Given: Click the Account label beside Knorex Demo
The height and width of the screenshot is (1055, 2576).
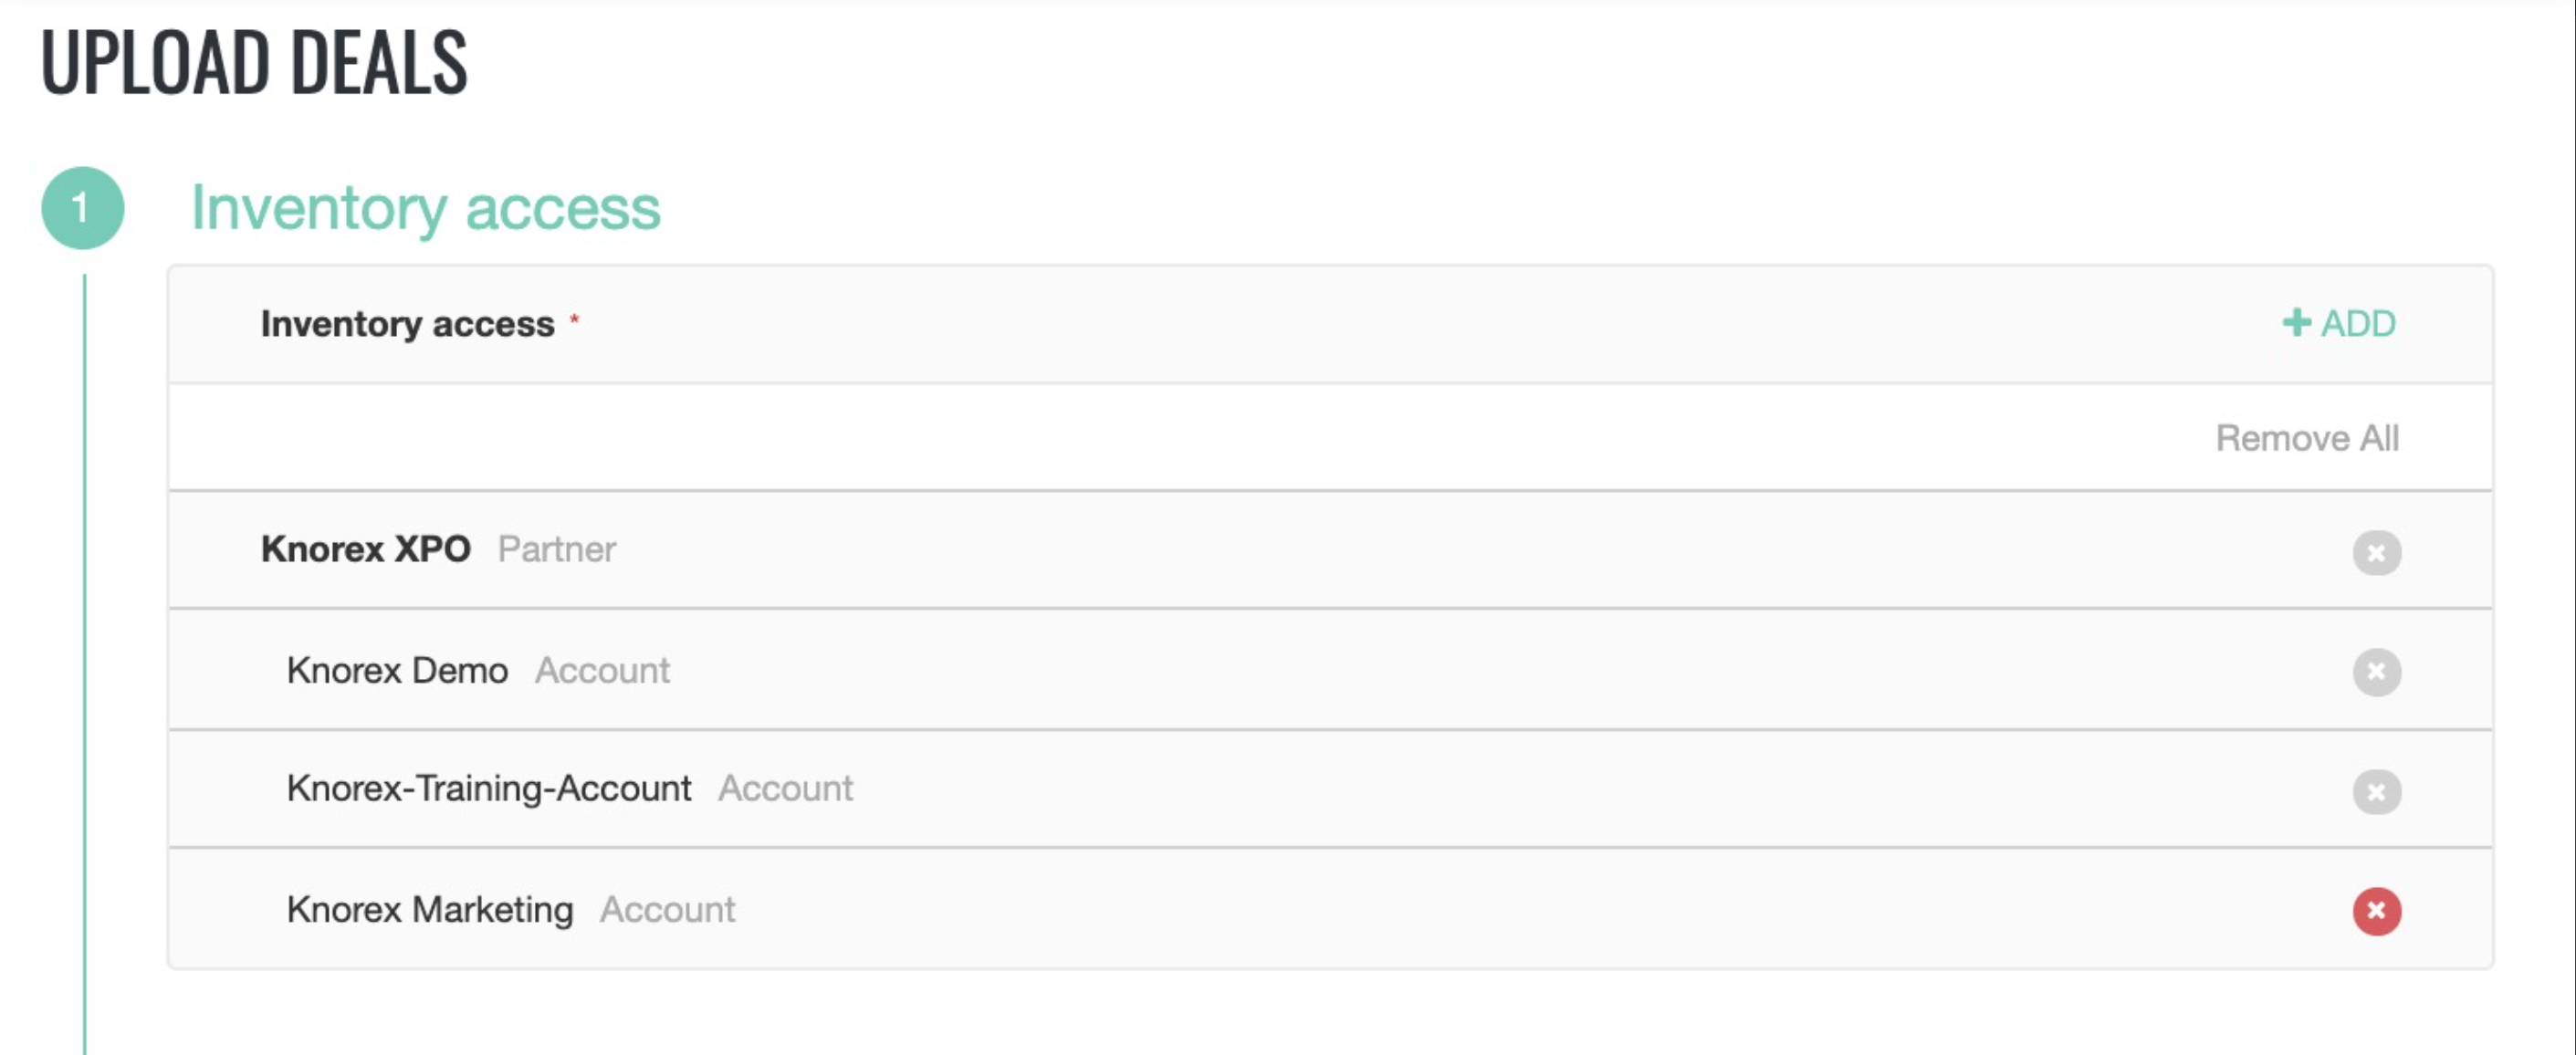Looking at the screenshot, I should [602, 670].
